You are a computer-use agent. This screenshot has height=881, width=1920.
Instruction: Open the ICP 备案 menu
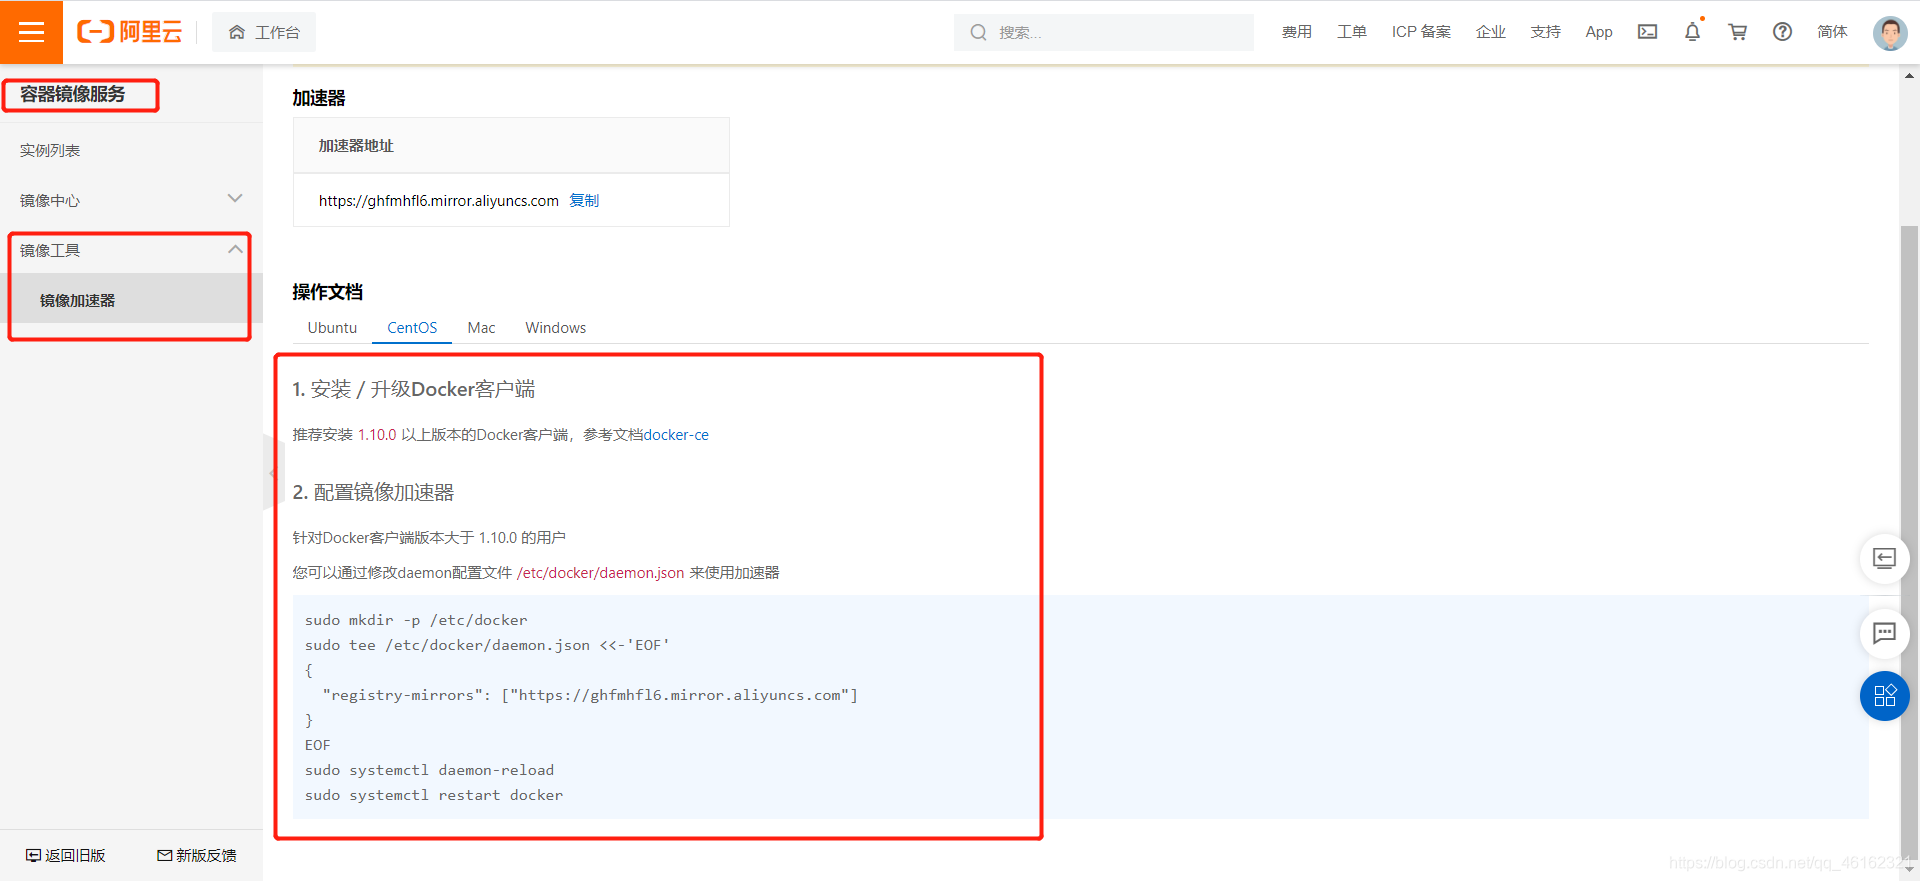(1421, 32)
